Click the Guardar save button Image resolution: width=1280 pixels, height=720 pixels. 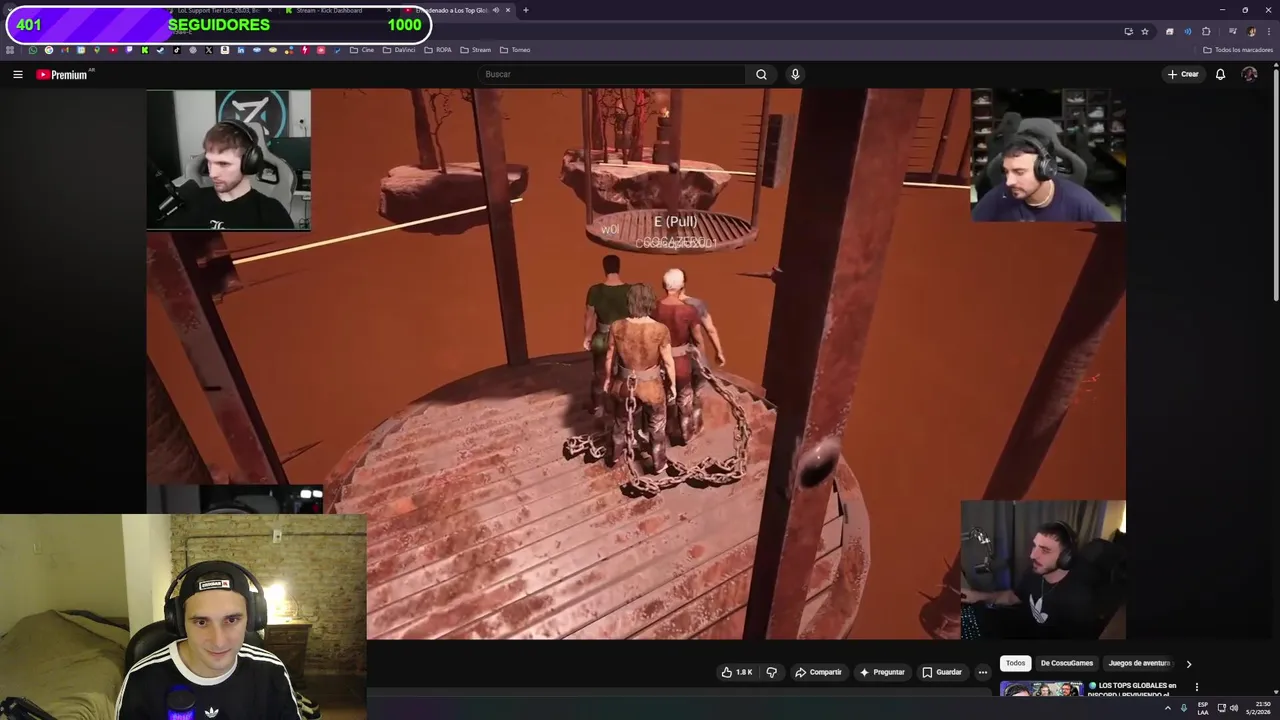pyautogui.click(x=942, y=672)
